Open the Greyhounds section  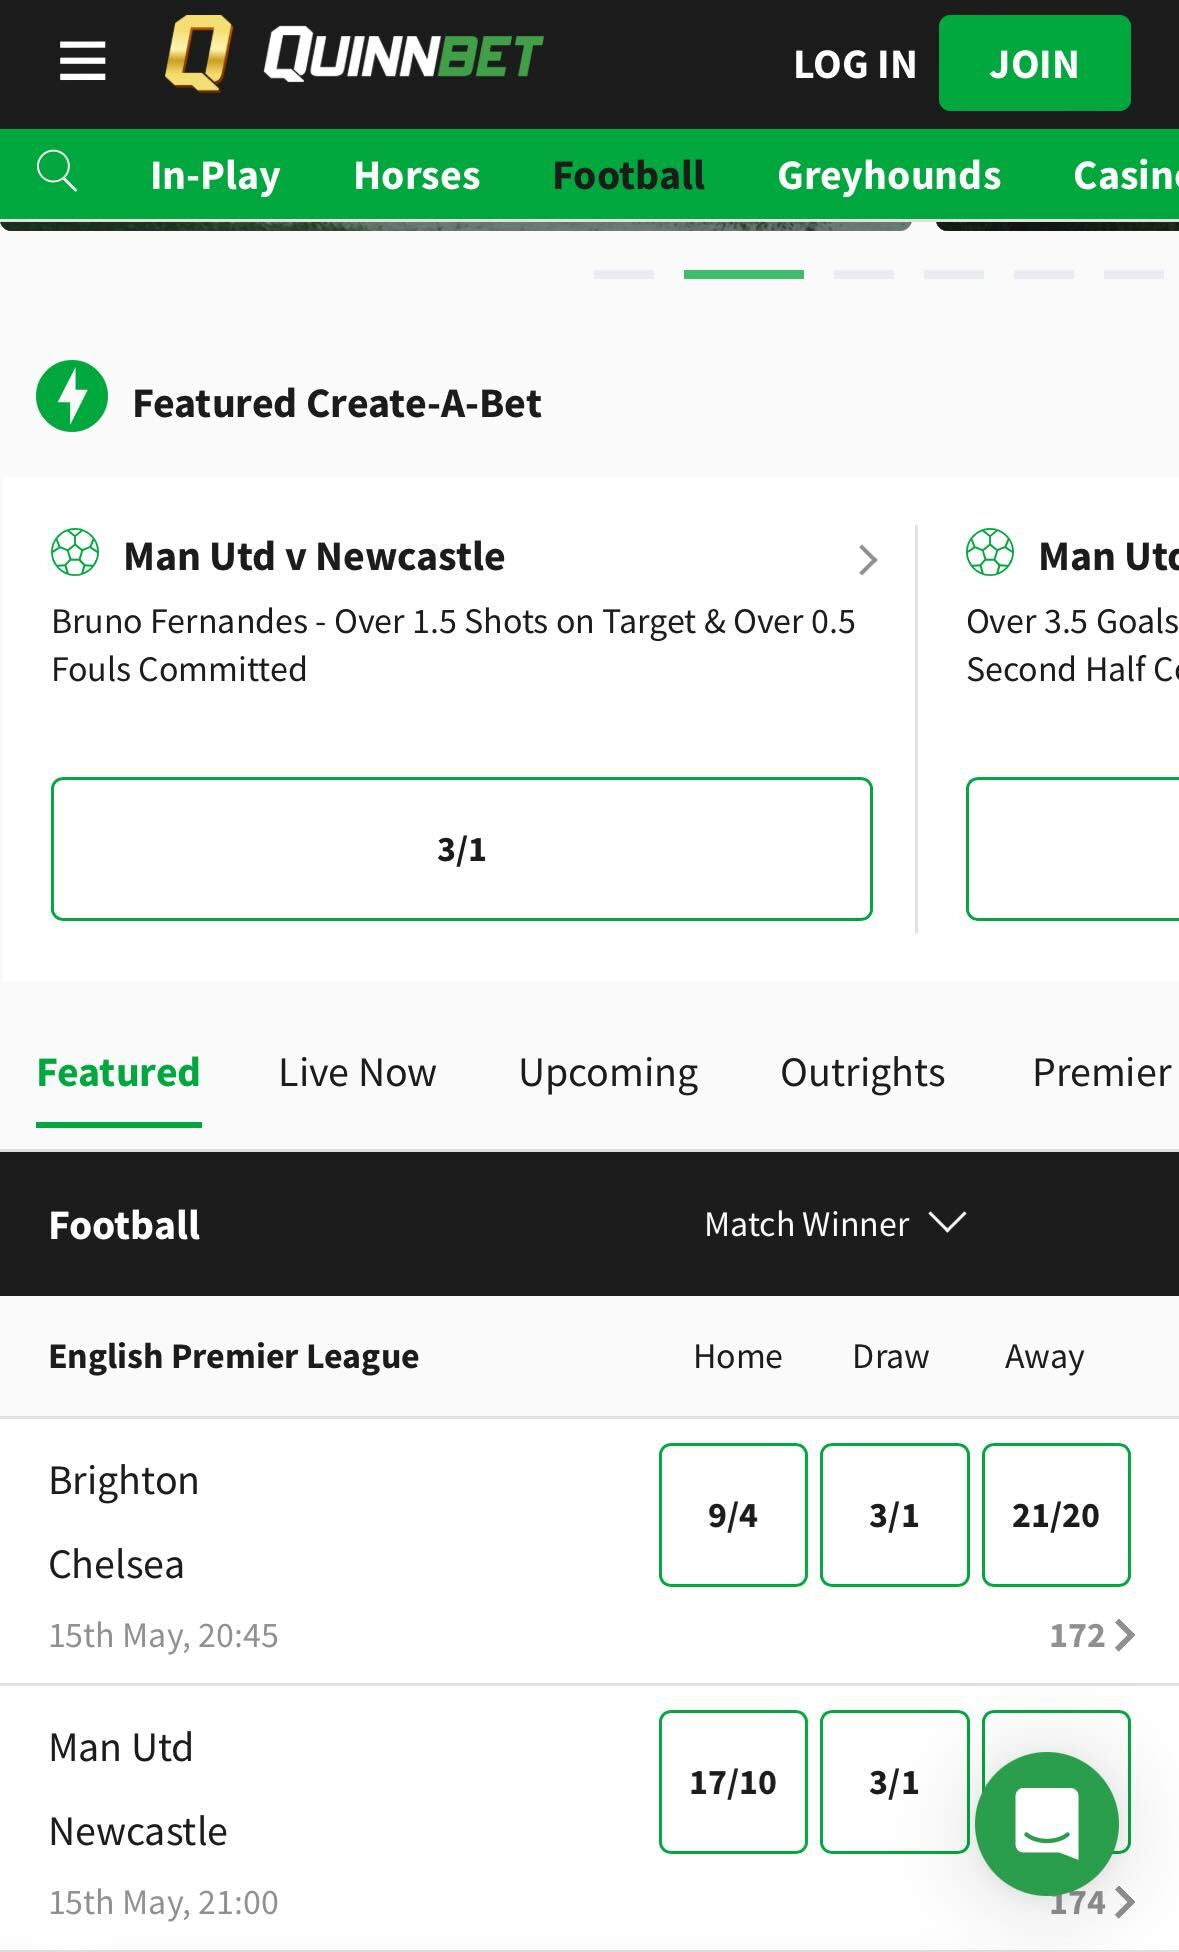click(x=889, y=175)
